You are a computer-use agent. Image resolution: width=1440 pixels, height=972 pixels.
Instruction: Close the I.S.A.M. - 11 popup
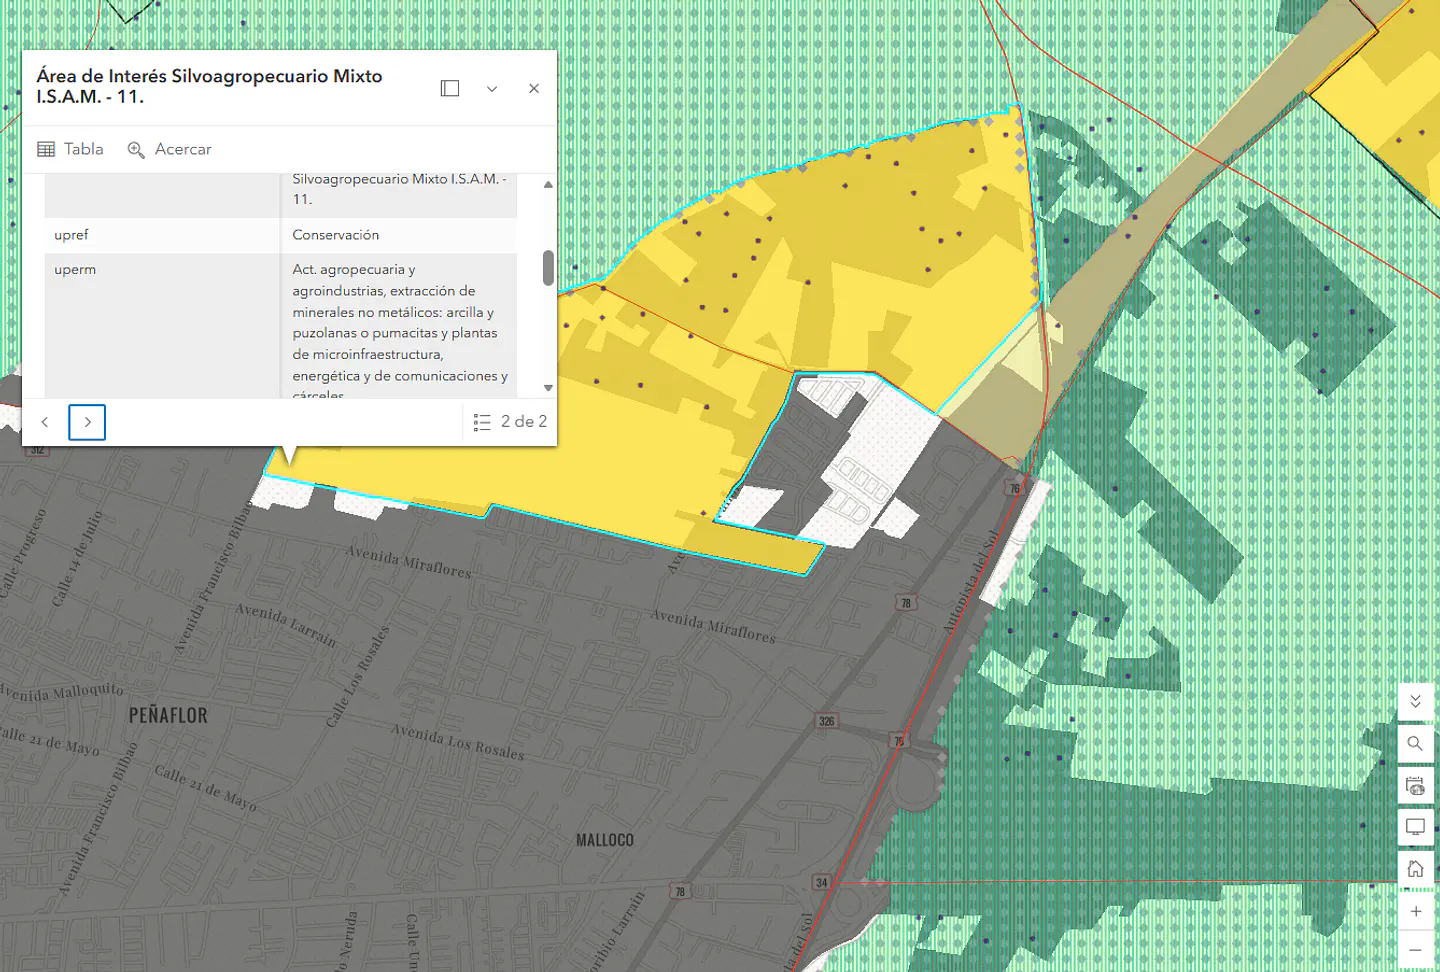click(534, 88)
